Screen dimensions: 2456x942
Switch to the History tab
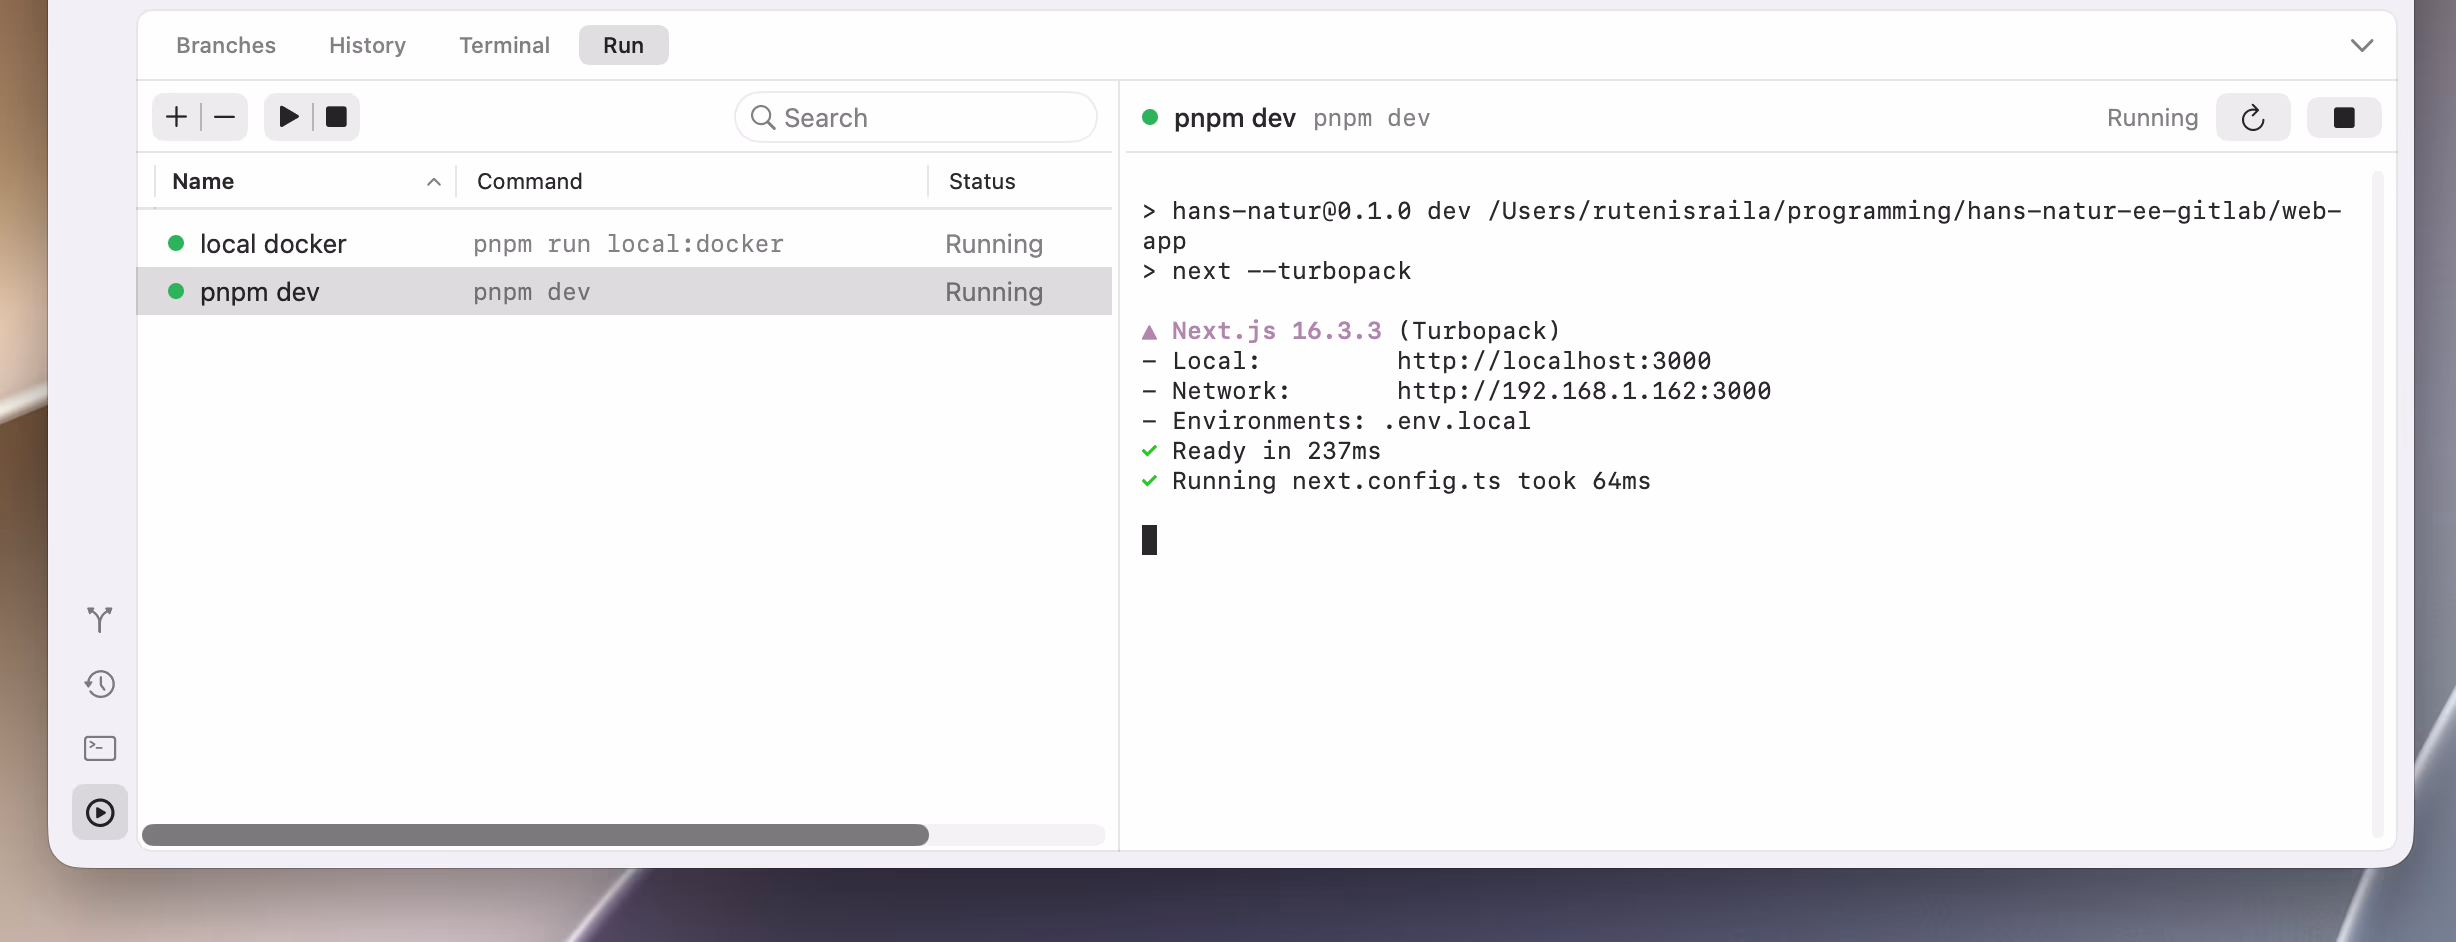click(x=367, y=45)
